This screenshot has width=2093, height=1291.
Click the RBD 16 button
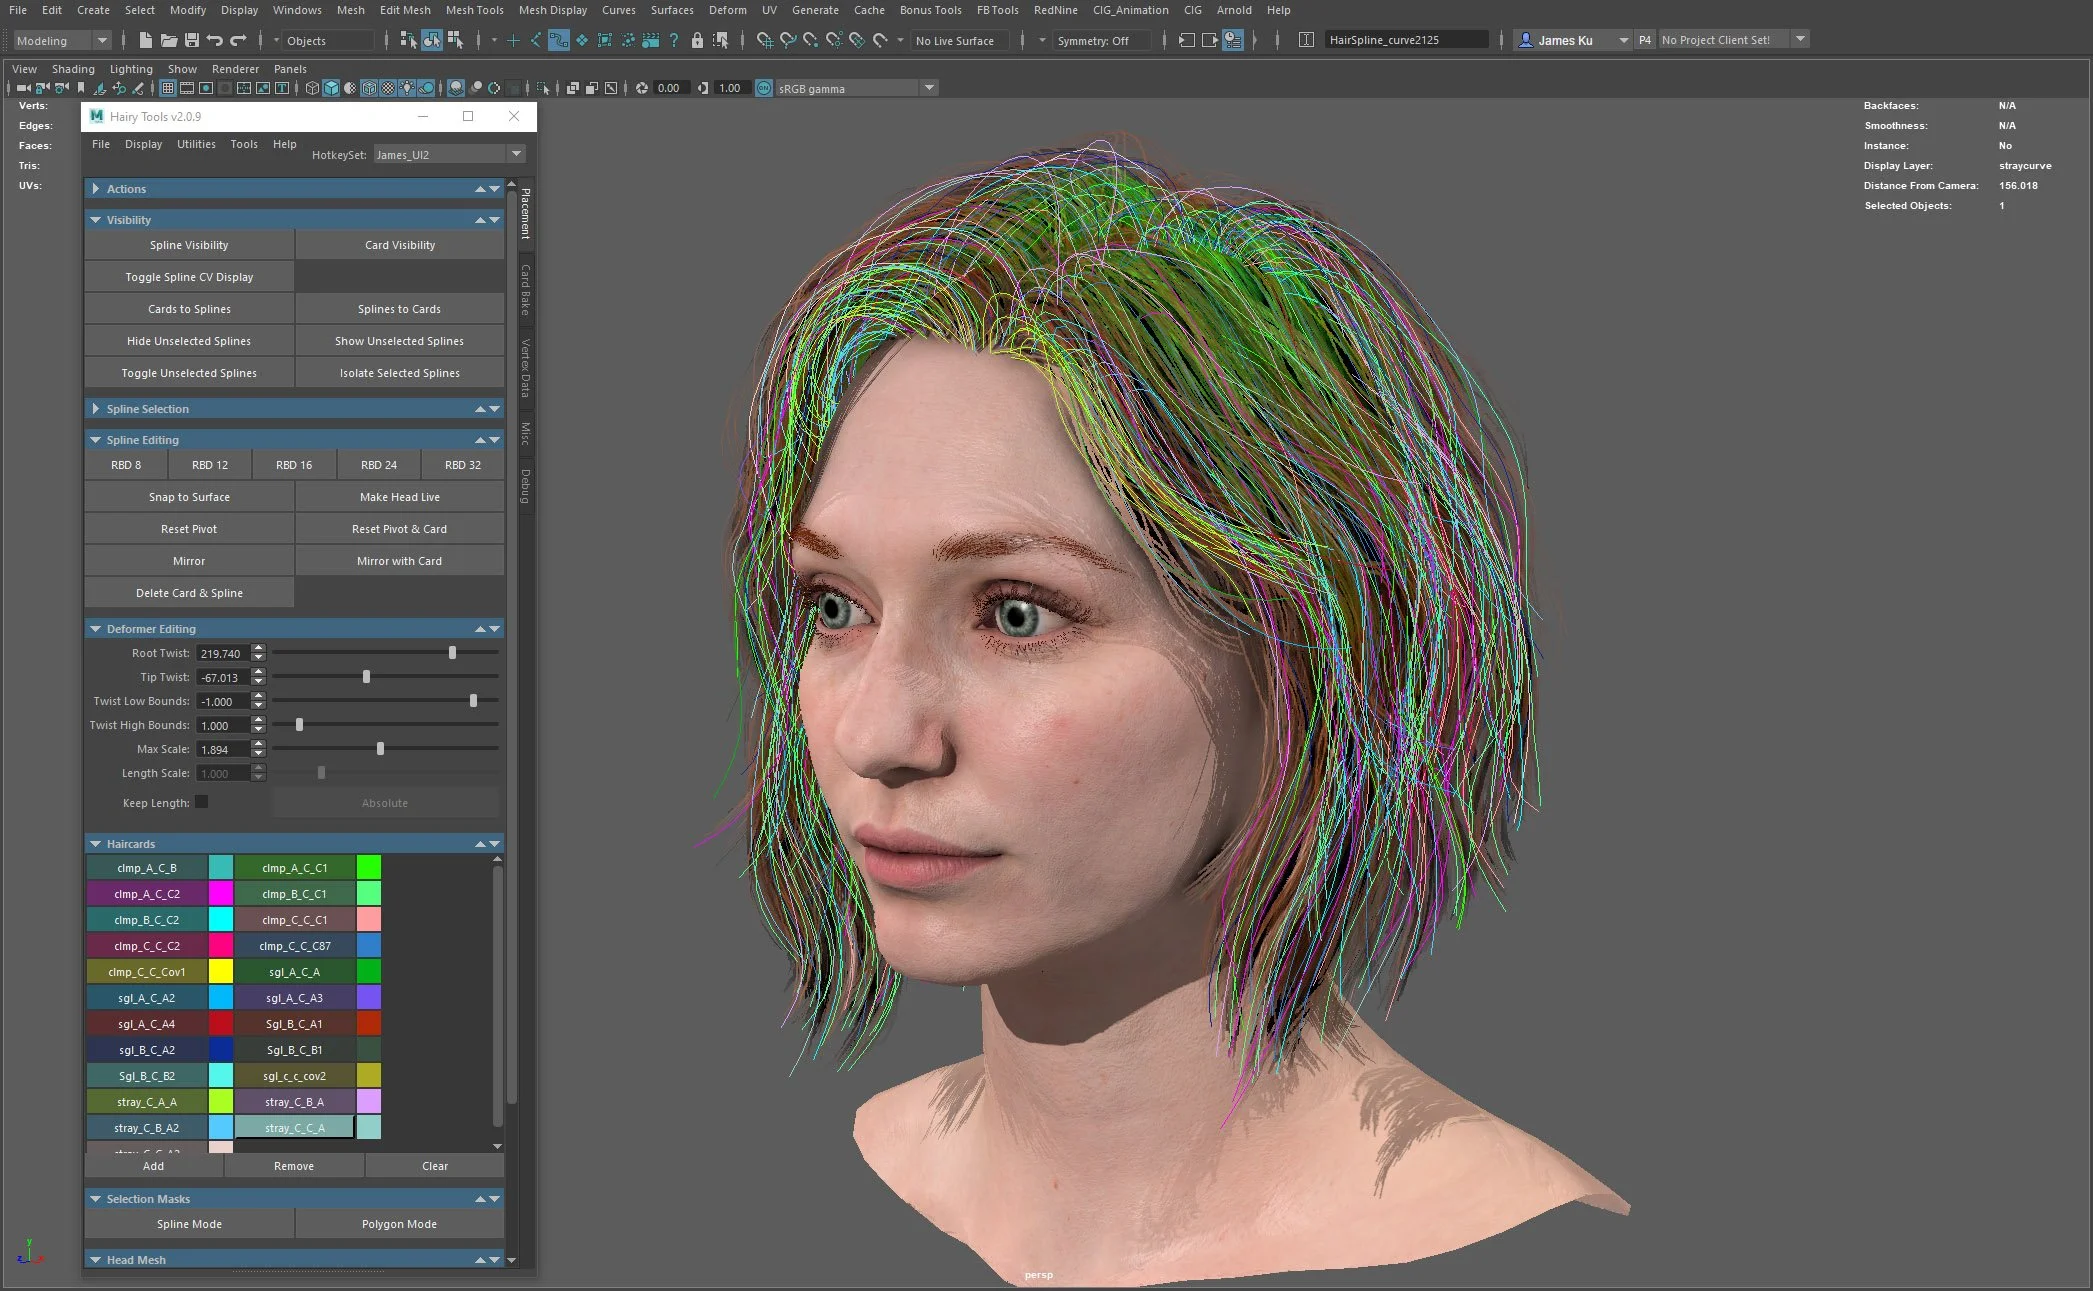[294, 465]
